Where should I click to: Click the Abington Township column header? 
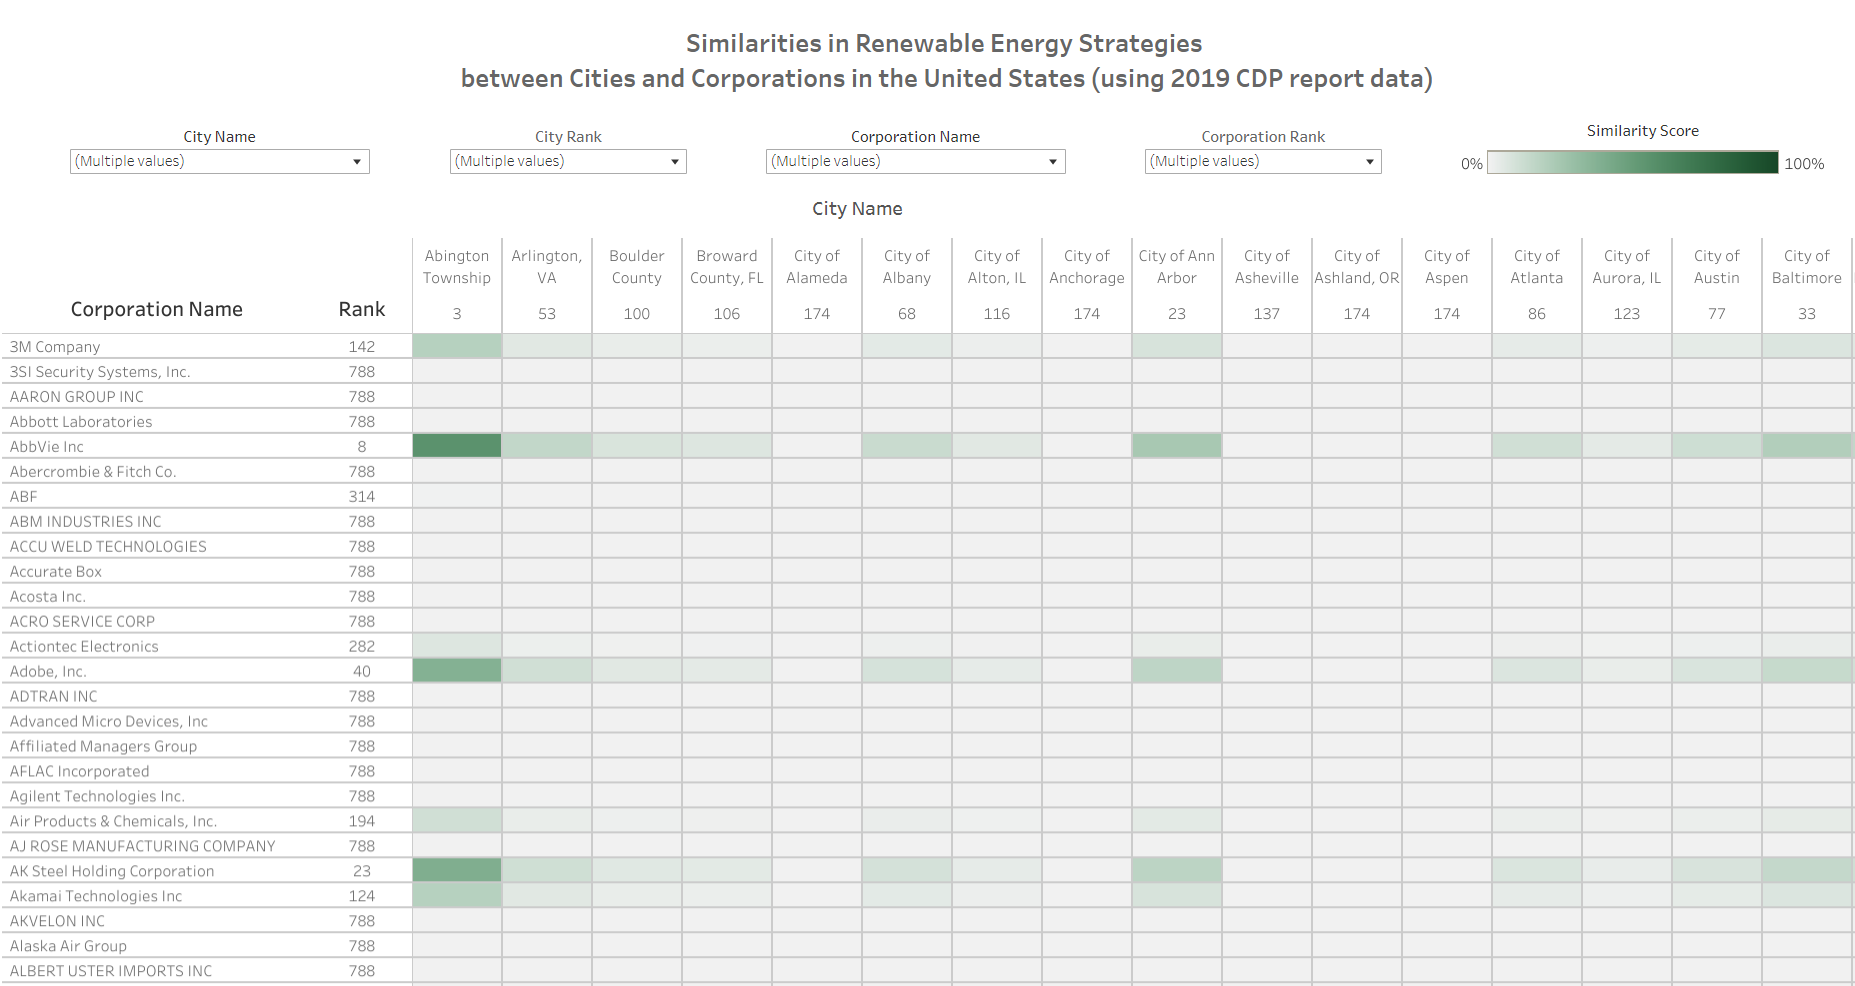coord(457,267)
